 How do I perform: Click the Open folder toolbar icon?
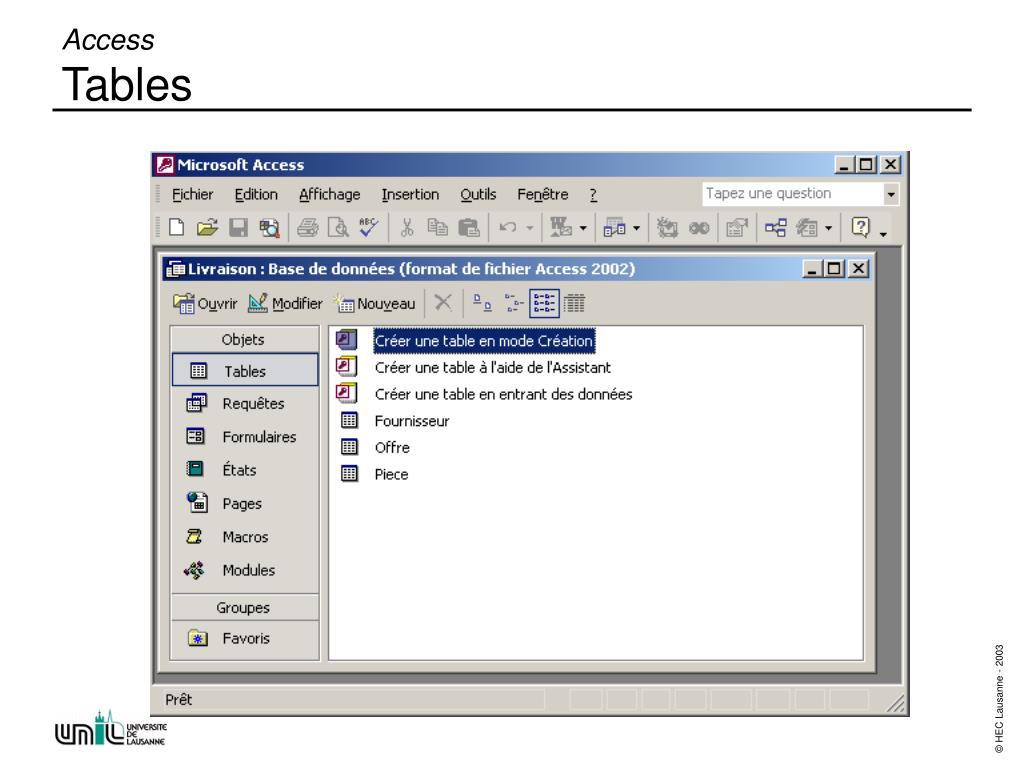(x=207, y=227)
